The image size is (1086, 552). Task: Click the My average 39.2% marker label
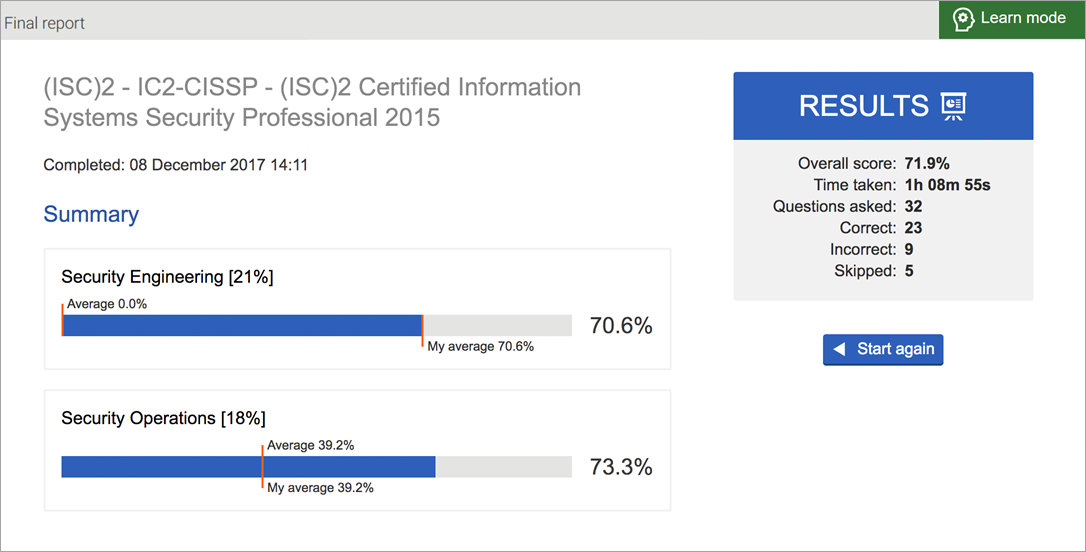pos(320,488)
